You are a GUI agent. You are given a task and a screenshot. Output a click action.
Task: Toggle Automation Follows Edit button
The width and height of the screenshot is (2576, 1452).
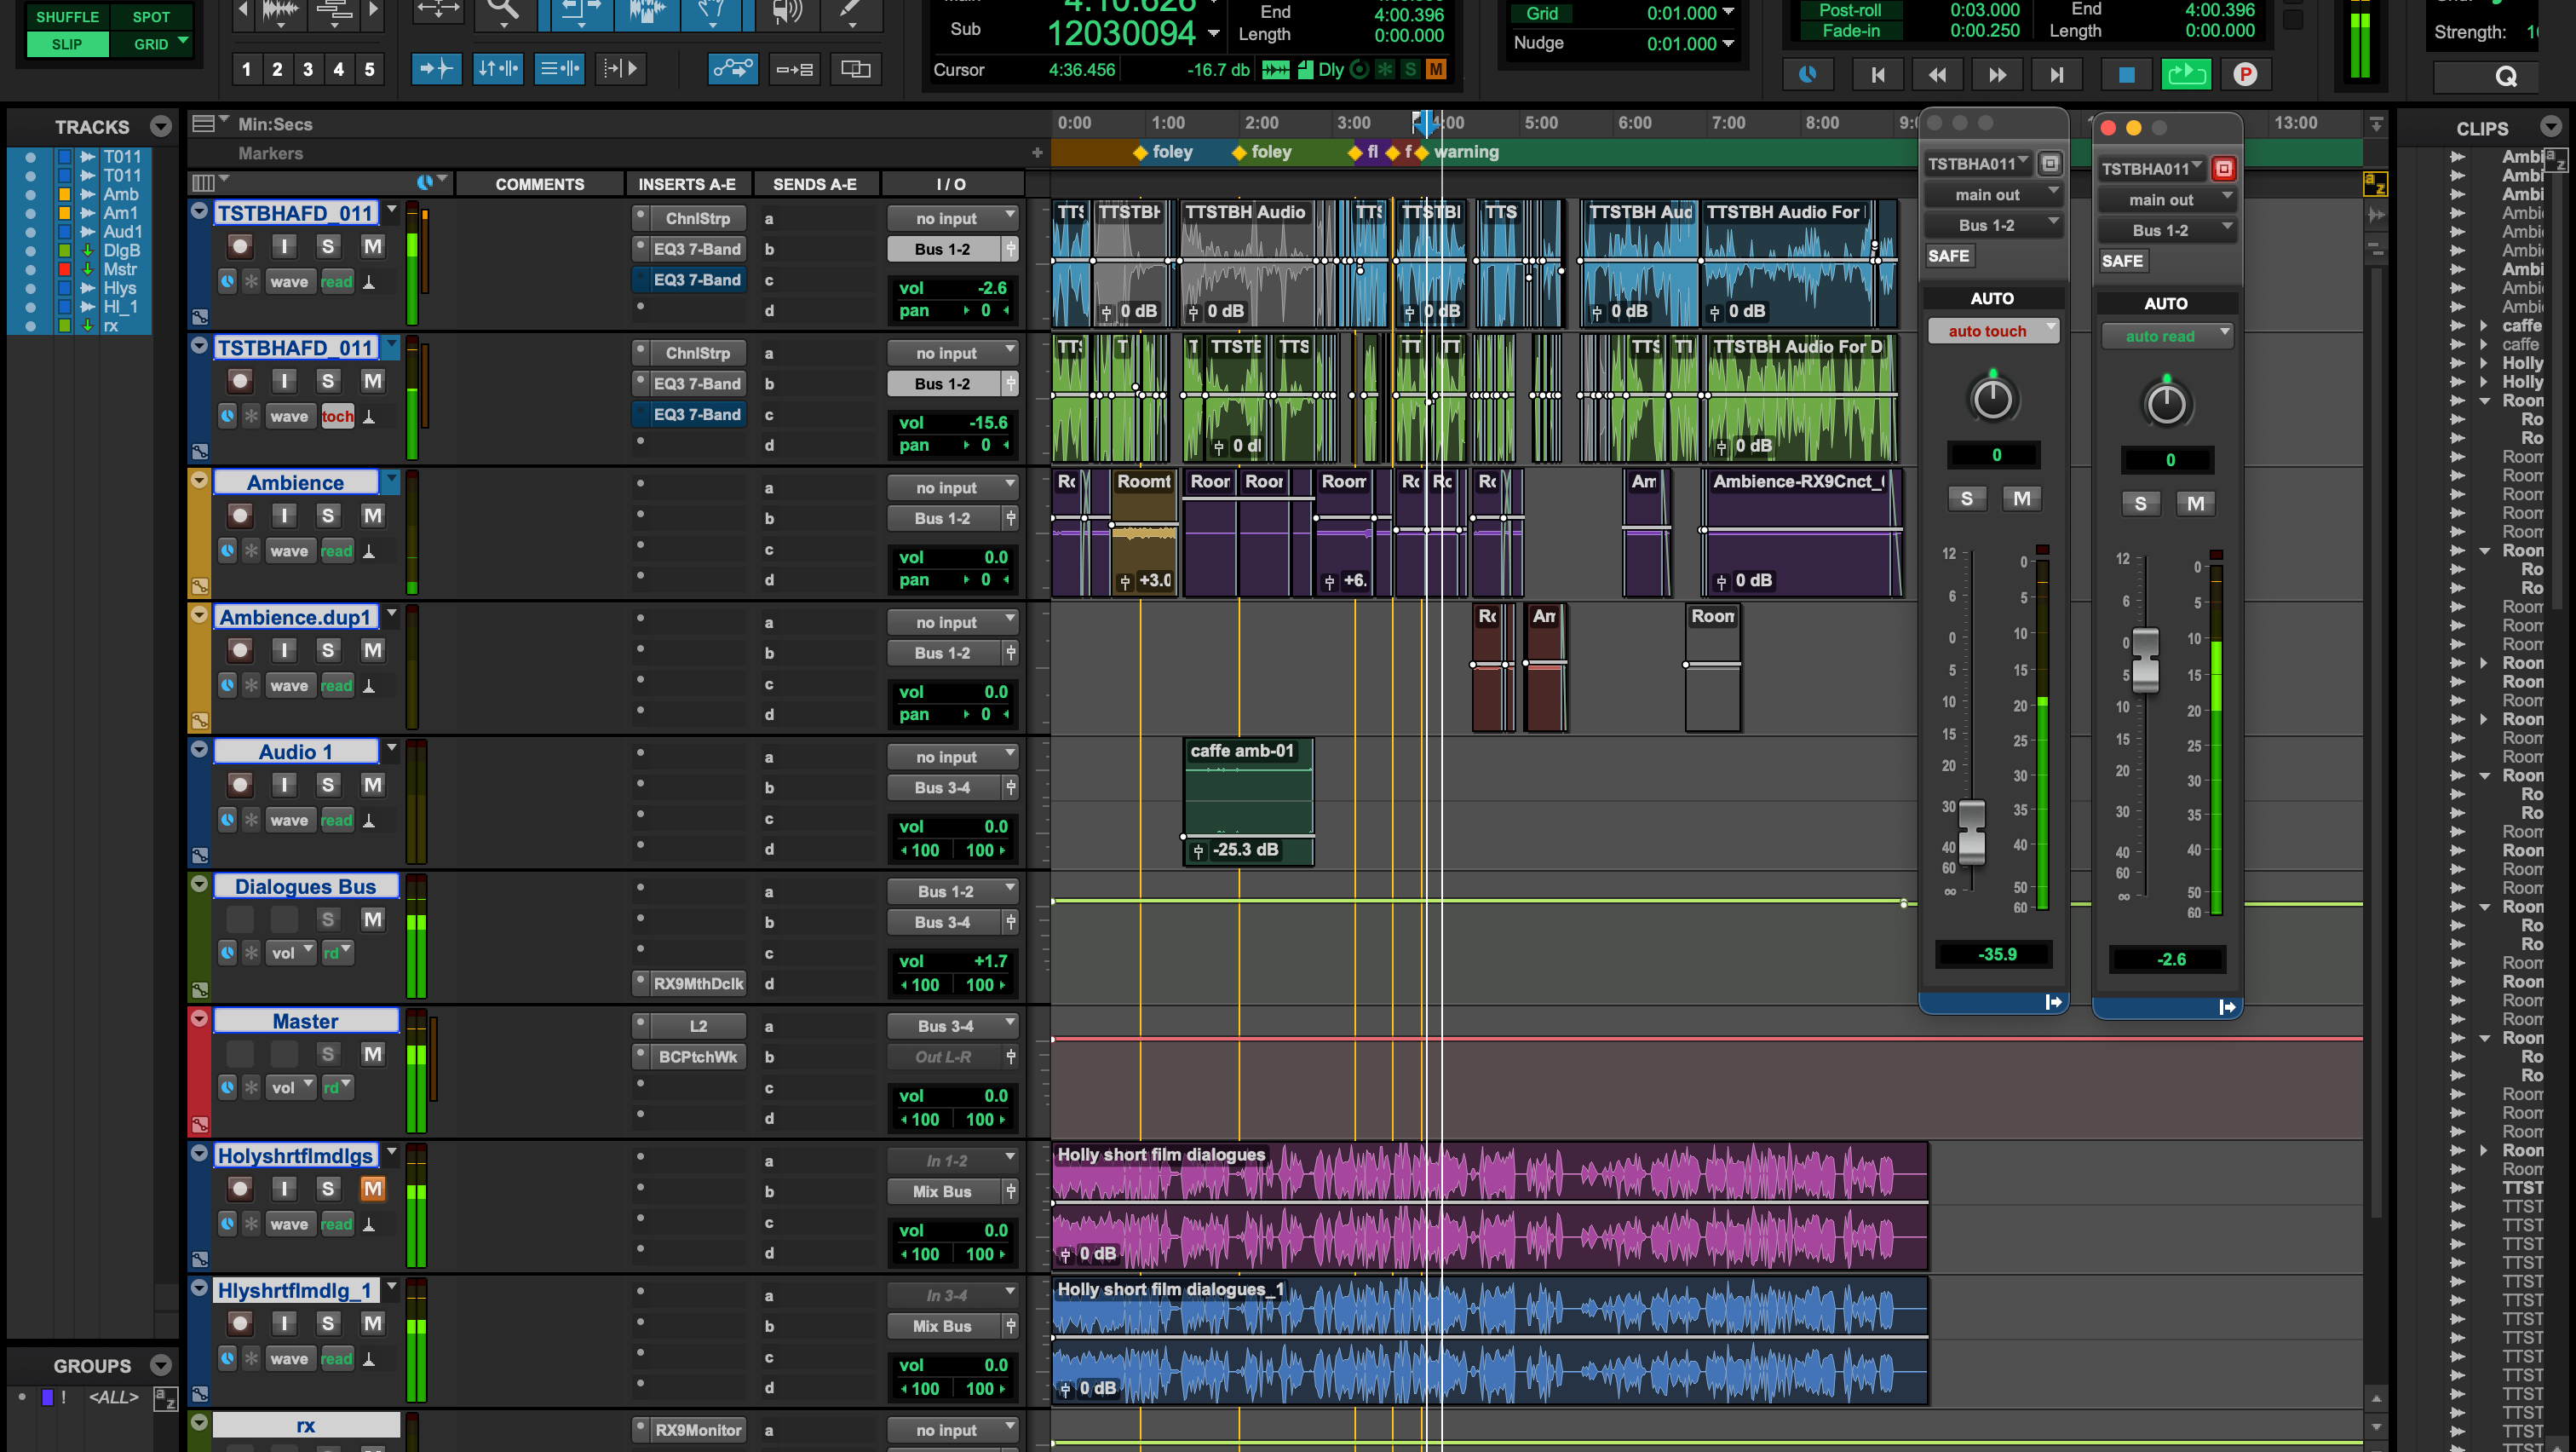pyautogui.click(x=733, y=68)
